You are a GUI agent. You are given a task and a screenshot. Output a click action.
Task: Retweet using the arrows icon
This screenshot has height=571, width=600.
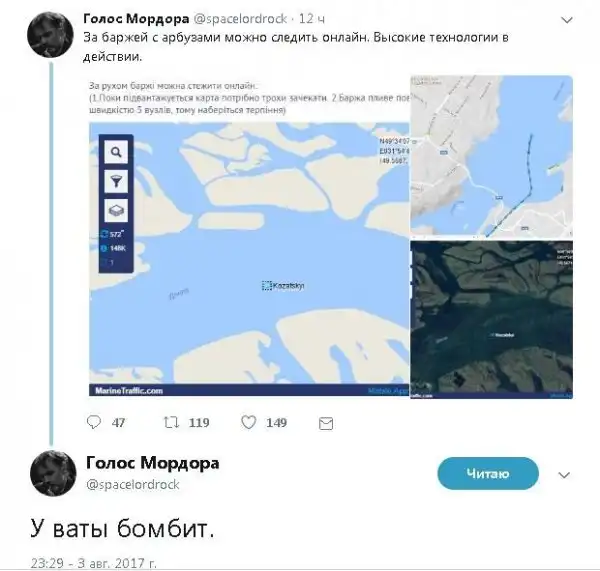click(x=171, y=423)
